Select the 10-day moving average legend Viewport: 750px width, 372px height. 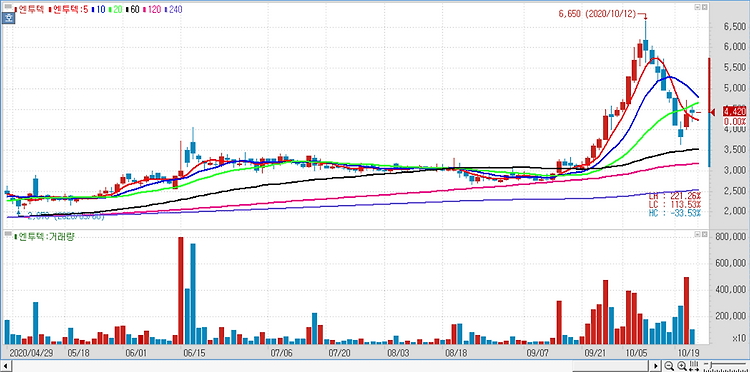click(x=98, y=9)
